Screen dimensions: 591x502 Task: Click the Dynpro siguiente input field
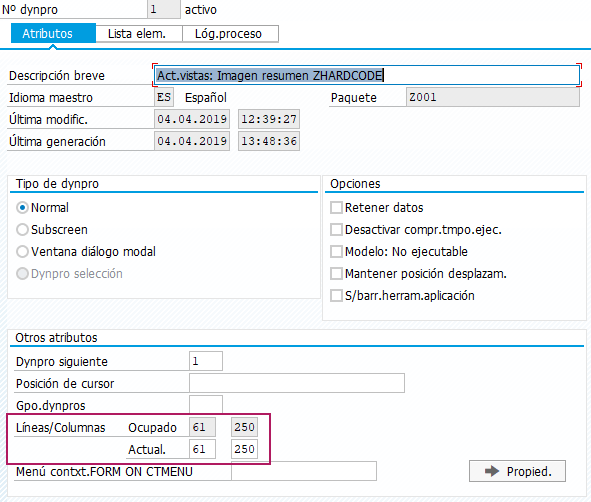(206, 361)
